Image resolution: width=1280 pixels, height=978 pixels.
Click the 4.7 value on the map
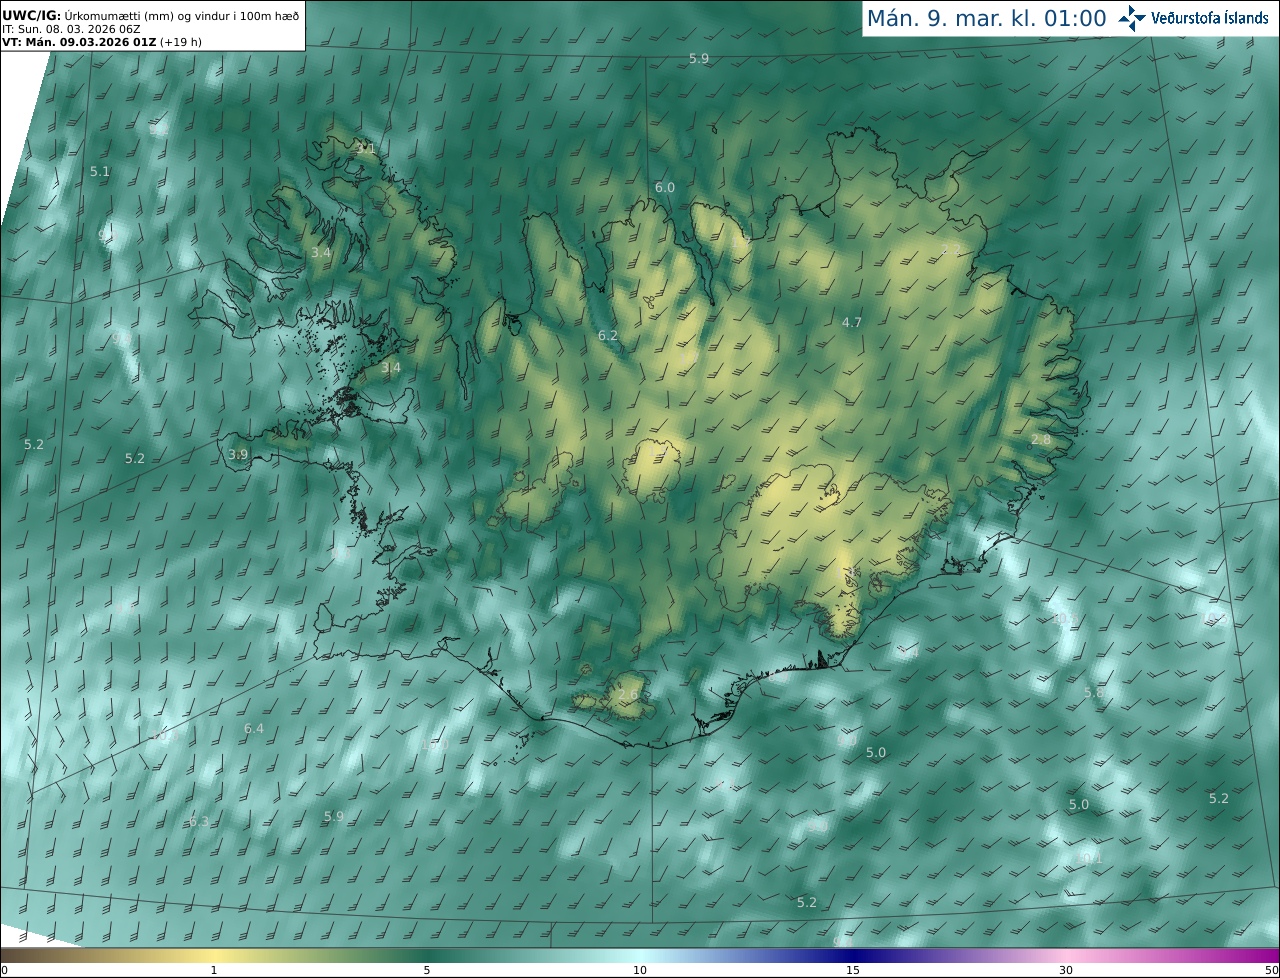click(852, 322)
